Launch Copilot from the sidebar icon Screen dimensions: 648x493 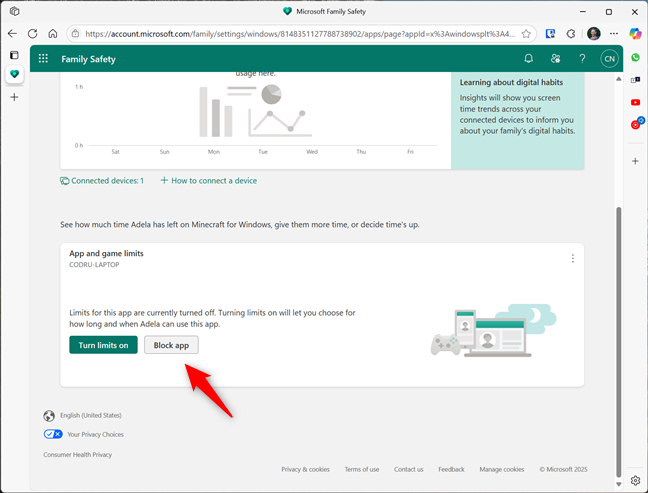[x=635, y=33]
